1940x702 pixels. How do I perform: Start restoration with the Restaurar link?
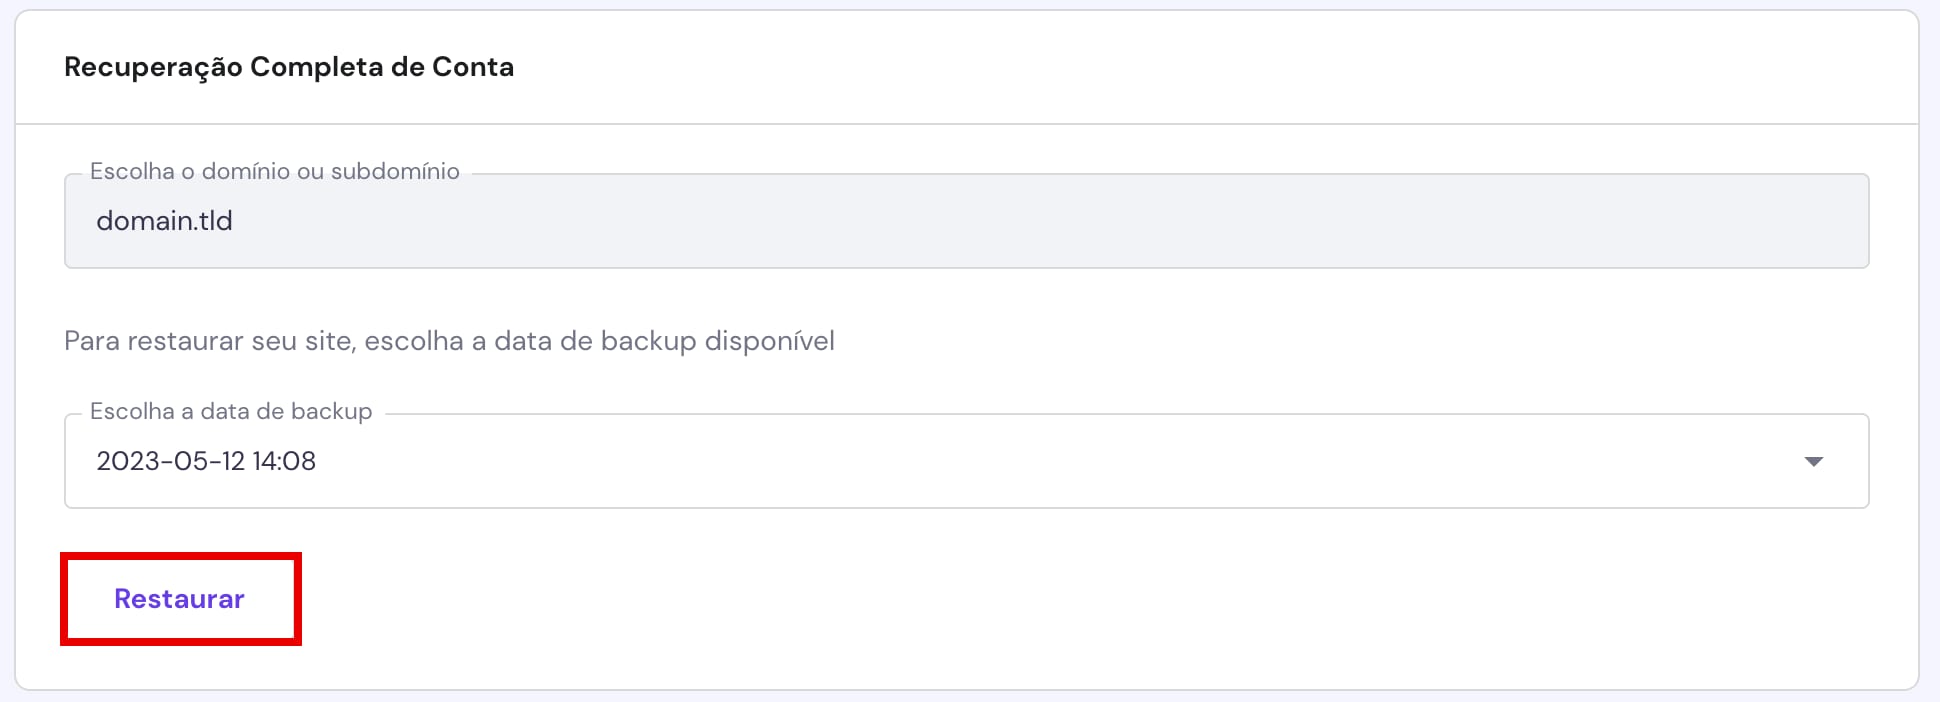(180, 598)
